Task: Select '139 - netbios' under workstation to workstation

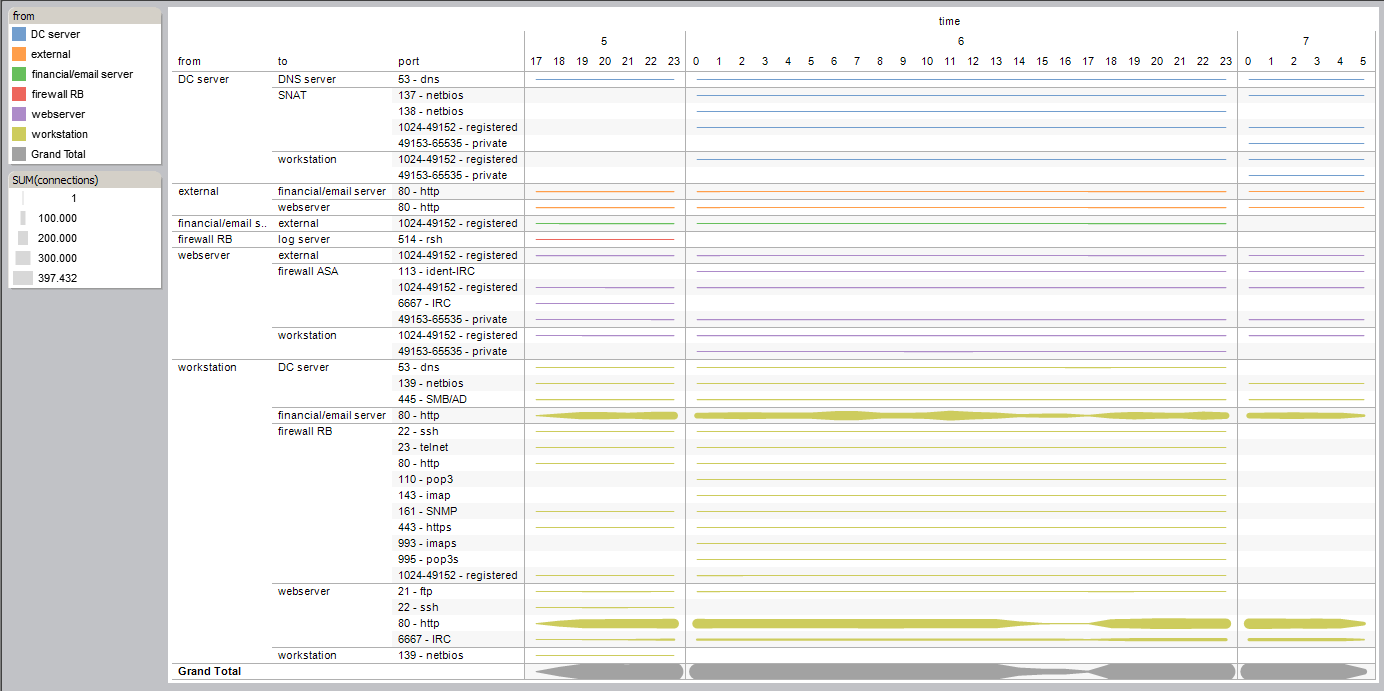Action: [x=430, y=655]
